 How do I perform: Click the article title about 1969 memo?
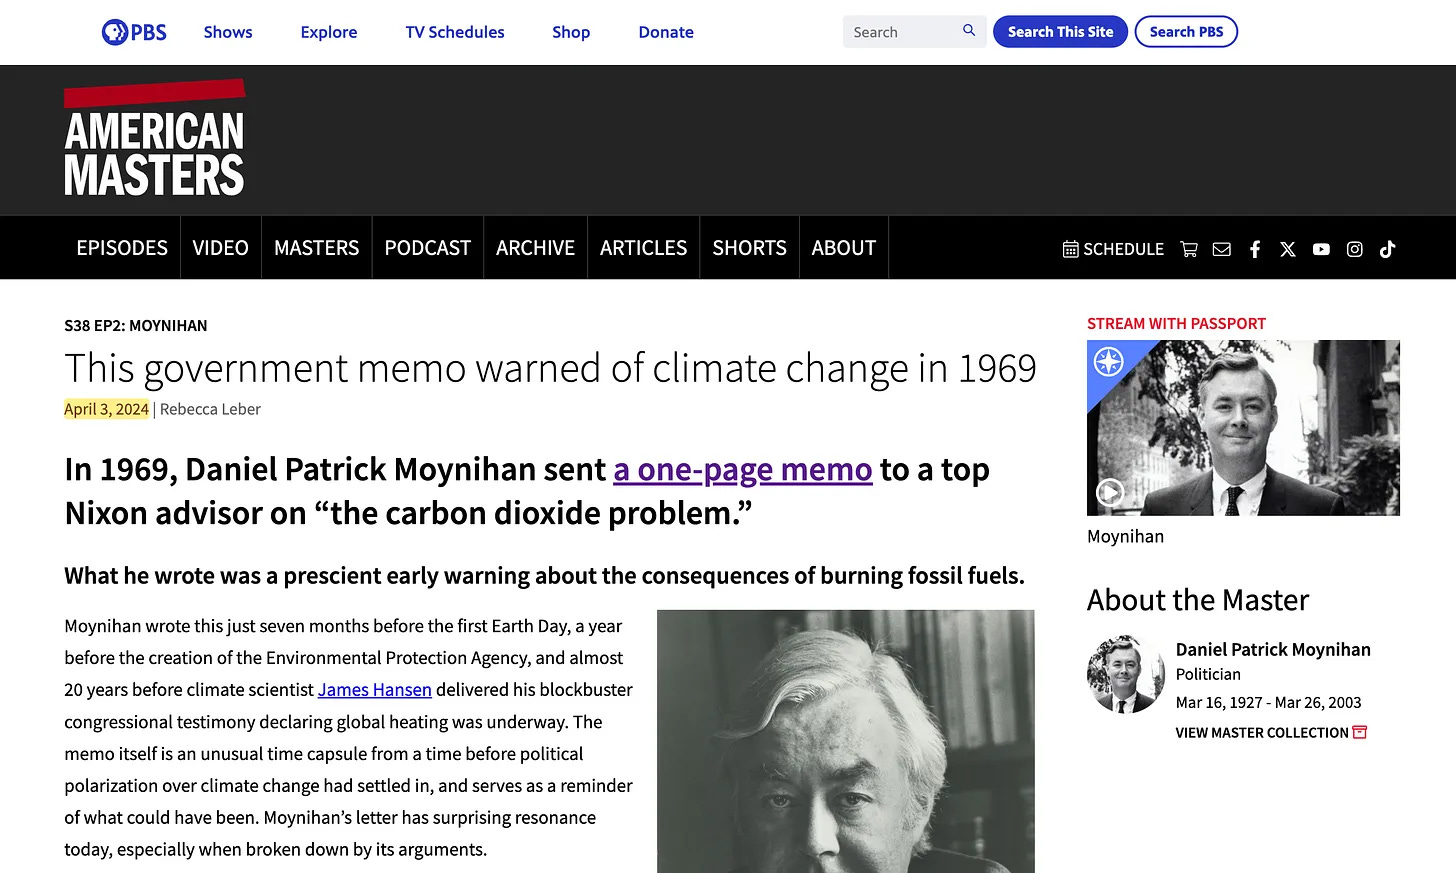551,369
